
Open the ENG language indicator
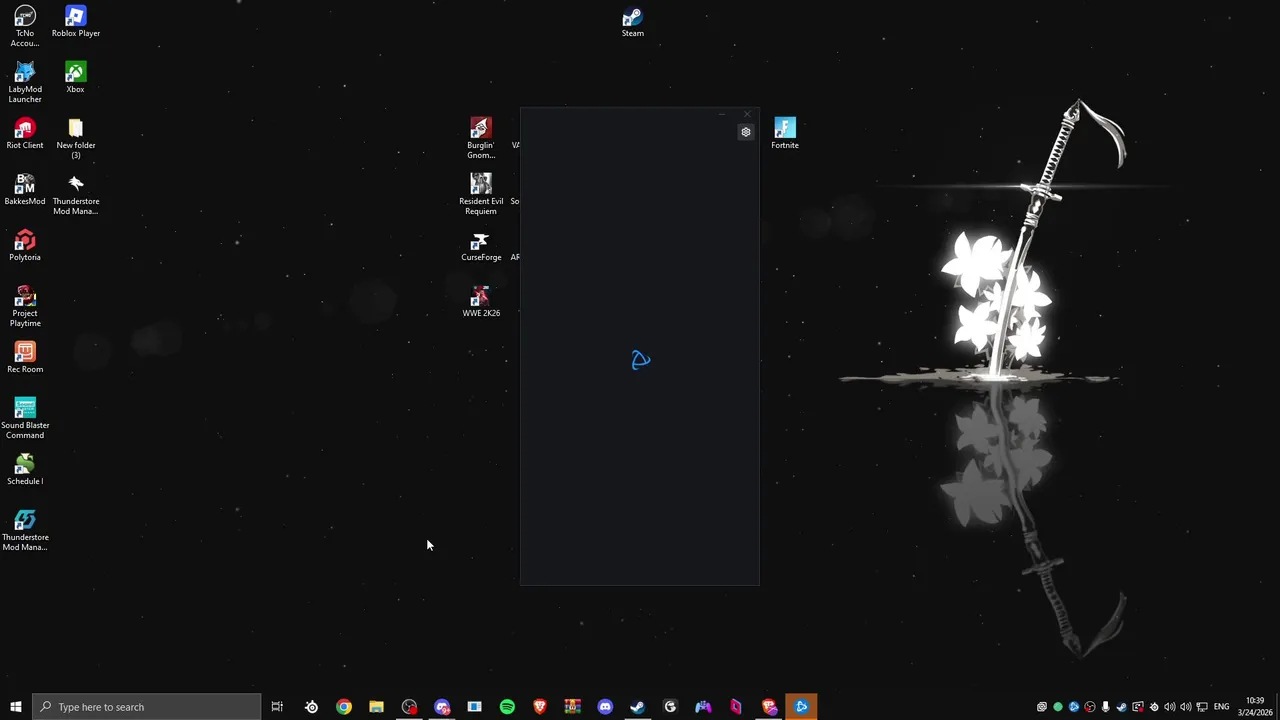[1221, 707]
